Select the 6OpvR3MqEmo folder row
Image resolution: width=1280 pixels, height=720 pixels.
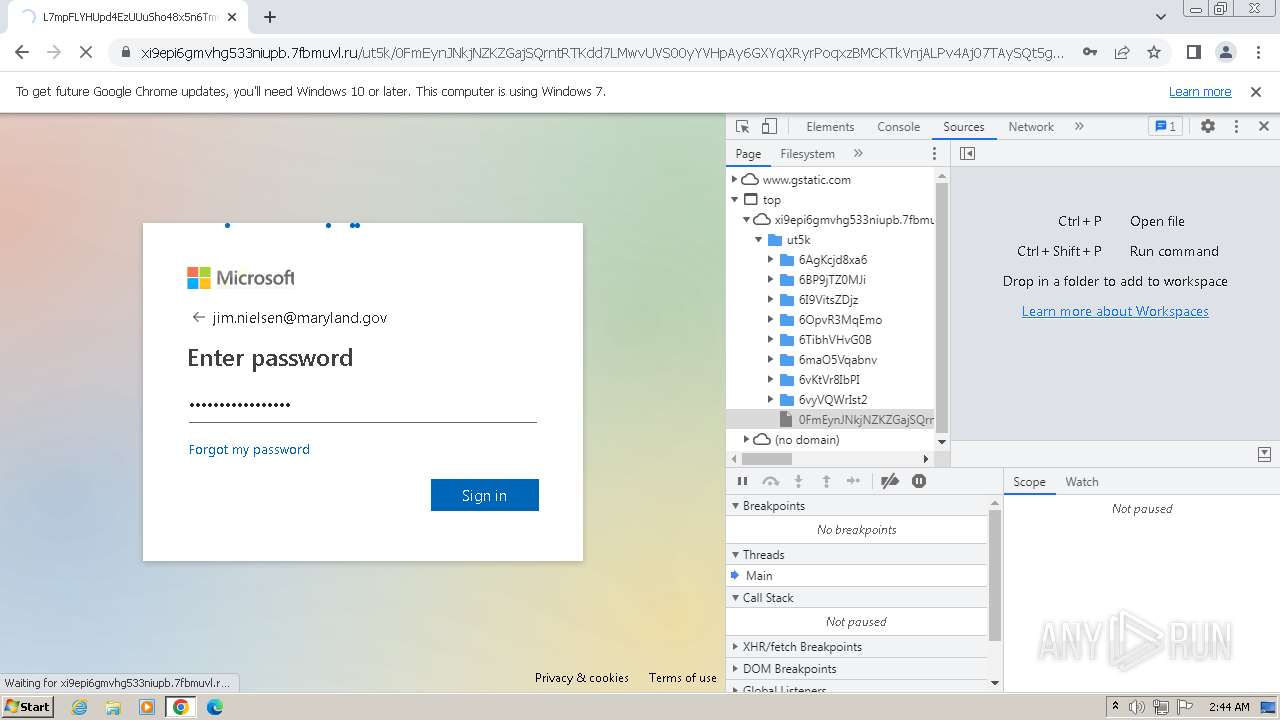click(831, 320)
